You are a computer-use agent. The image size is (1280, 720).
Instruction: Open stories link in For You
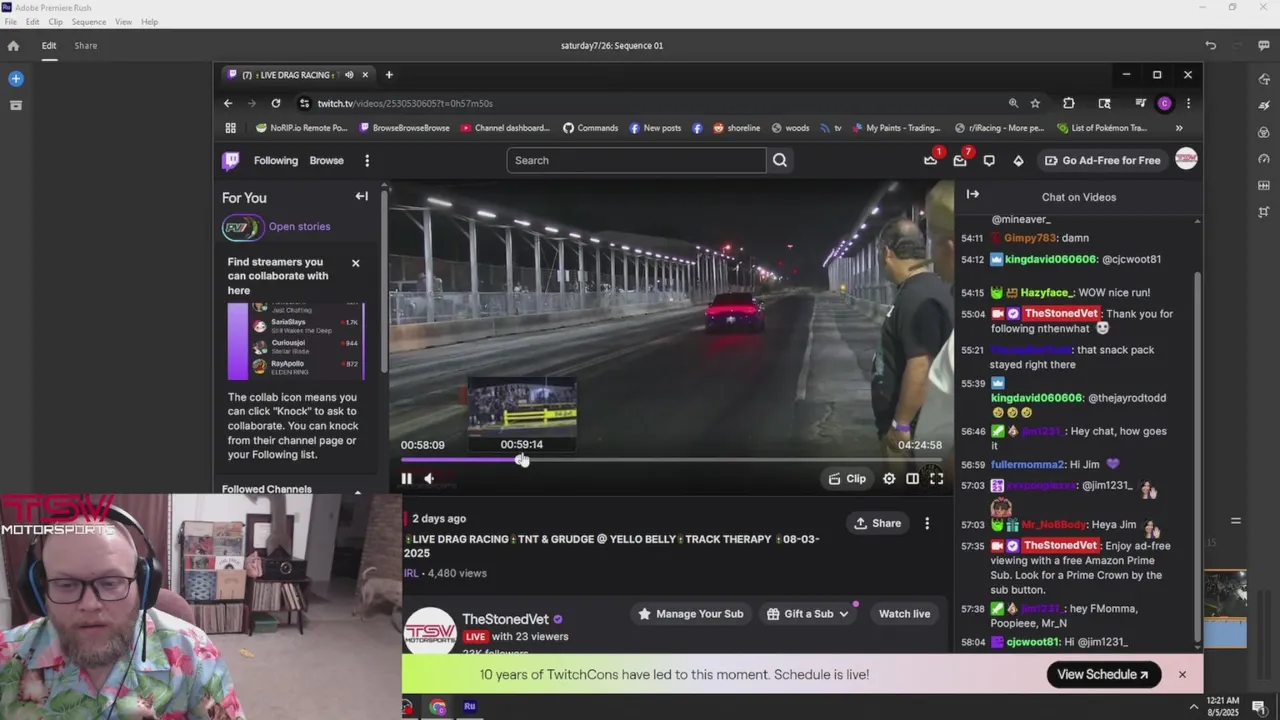pyautogui.click(x=299, y=227)
